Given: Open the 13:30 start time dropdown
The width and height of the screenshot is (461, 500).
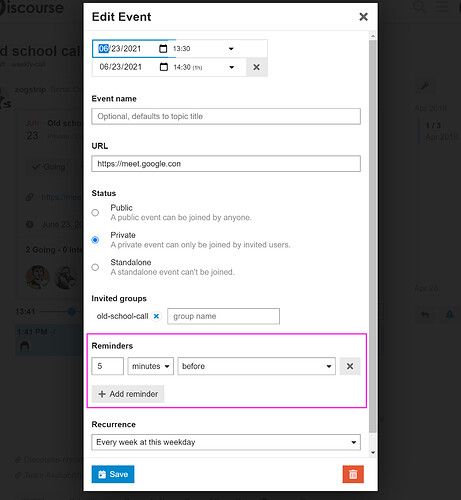Looking at the screenshot, I should 204,49.
